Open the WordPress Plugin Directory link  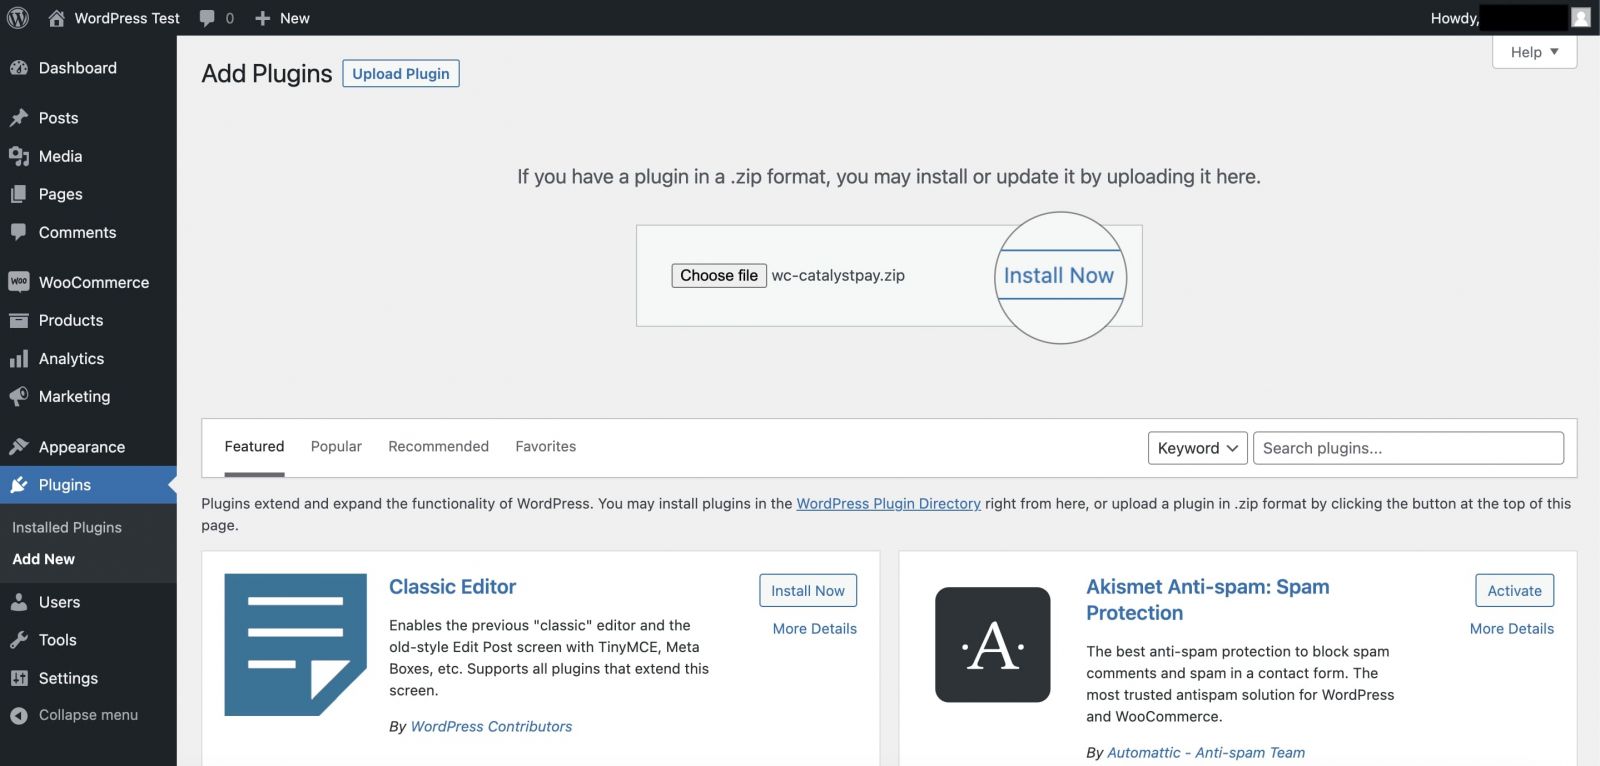888,504
